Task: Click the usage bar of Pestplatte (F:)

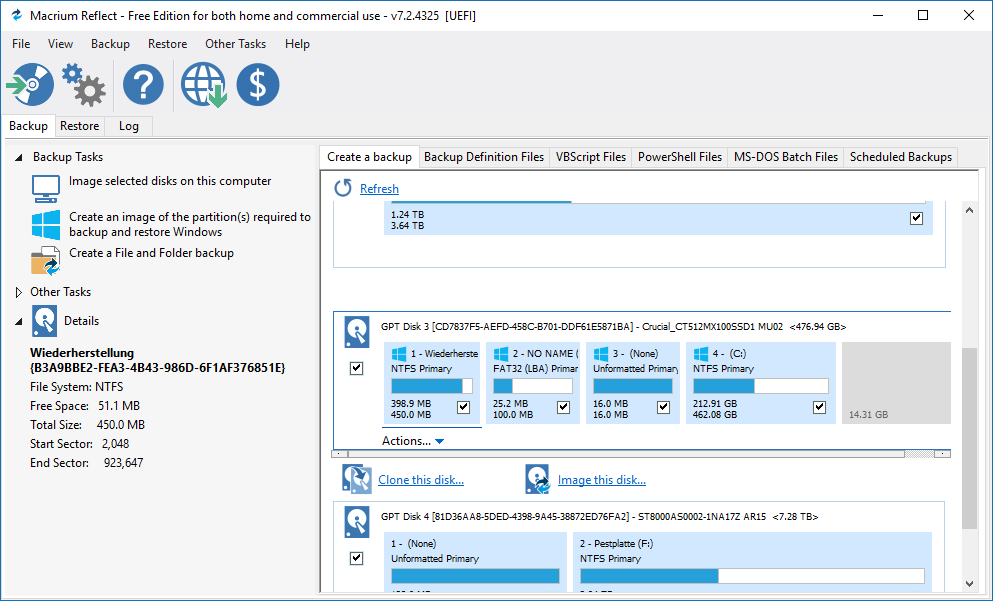Action: pos(752,576)
